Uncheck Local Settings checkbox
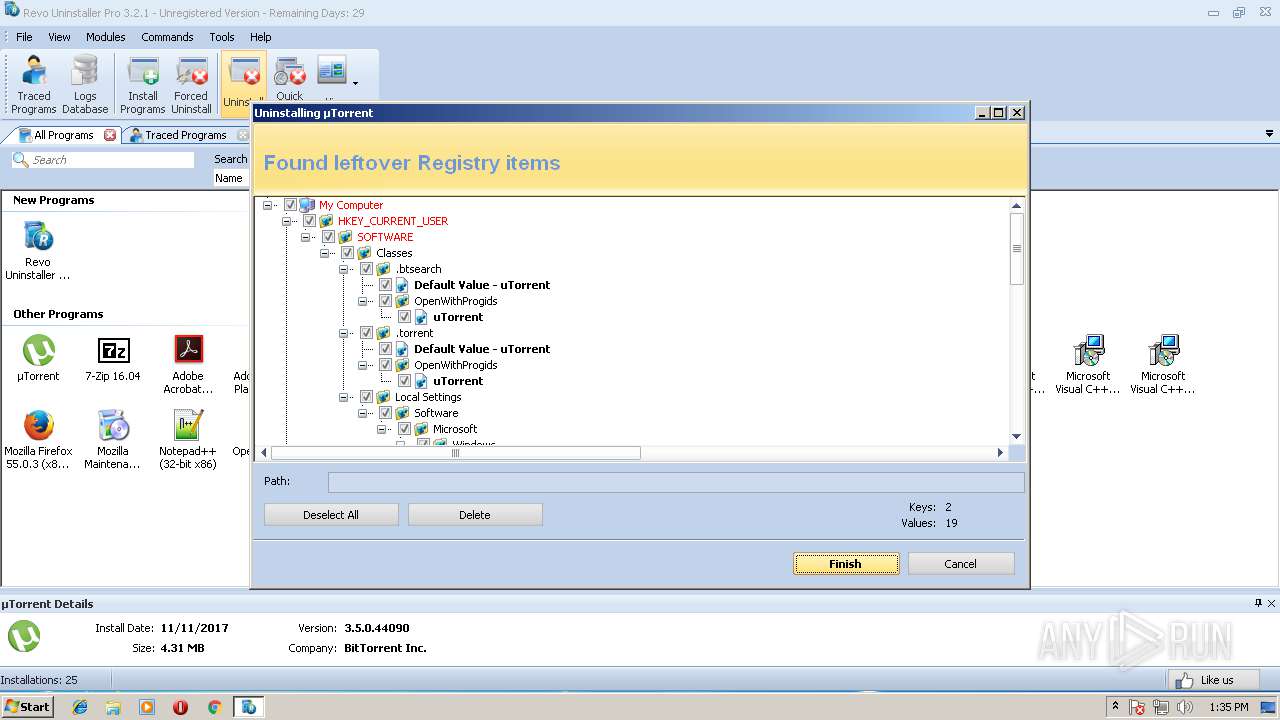1280x720 pixels. coord(366,397)
